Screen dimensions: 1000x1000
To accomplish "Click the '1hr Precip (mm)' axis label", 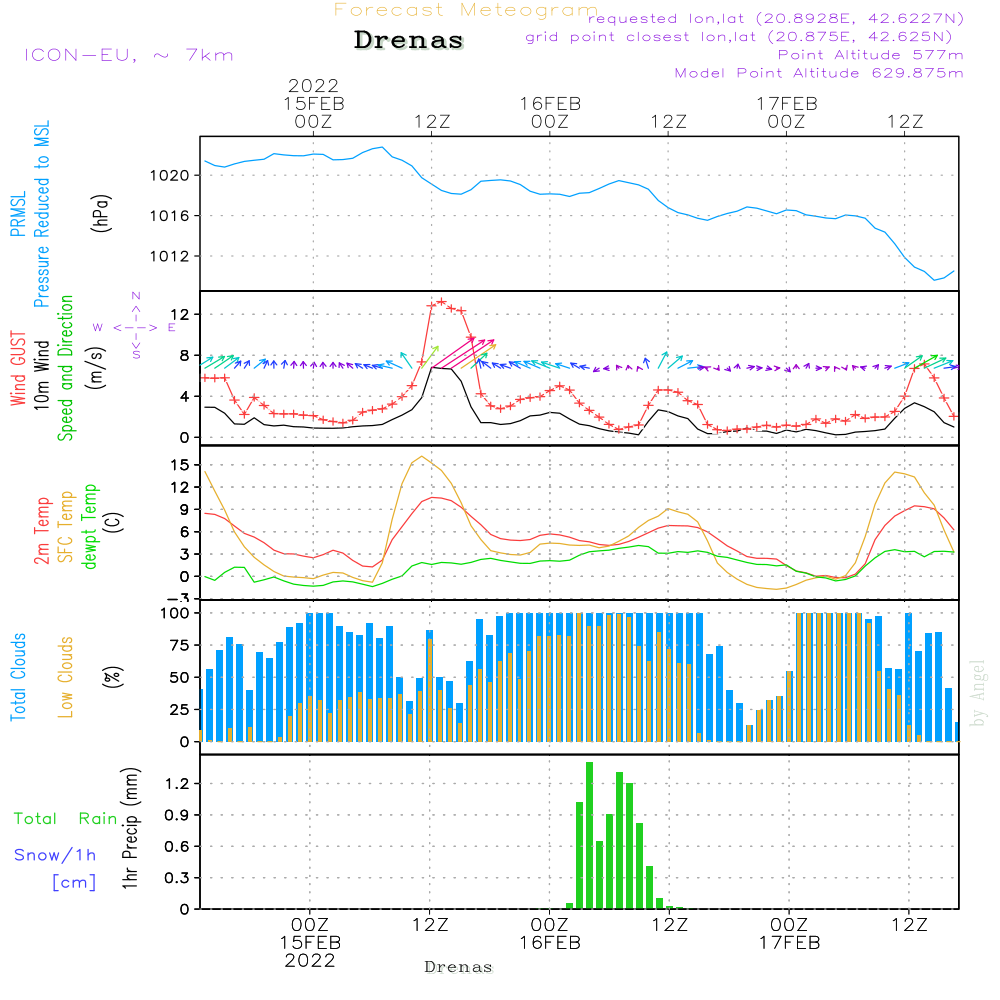I will (x=130, y=828).
